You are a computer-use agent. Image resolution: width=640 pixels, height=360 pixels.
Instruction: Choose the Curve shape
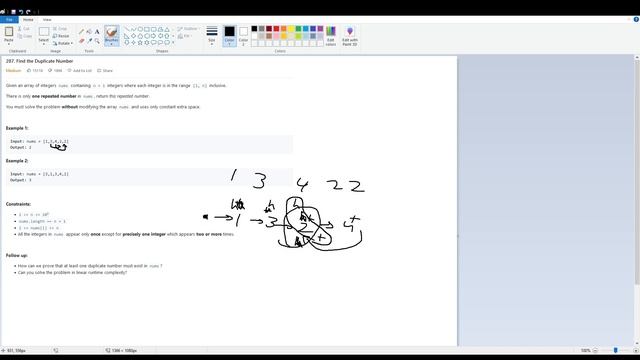133,29
